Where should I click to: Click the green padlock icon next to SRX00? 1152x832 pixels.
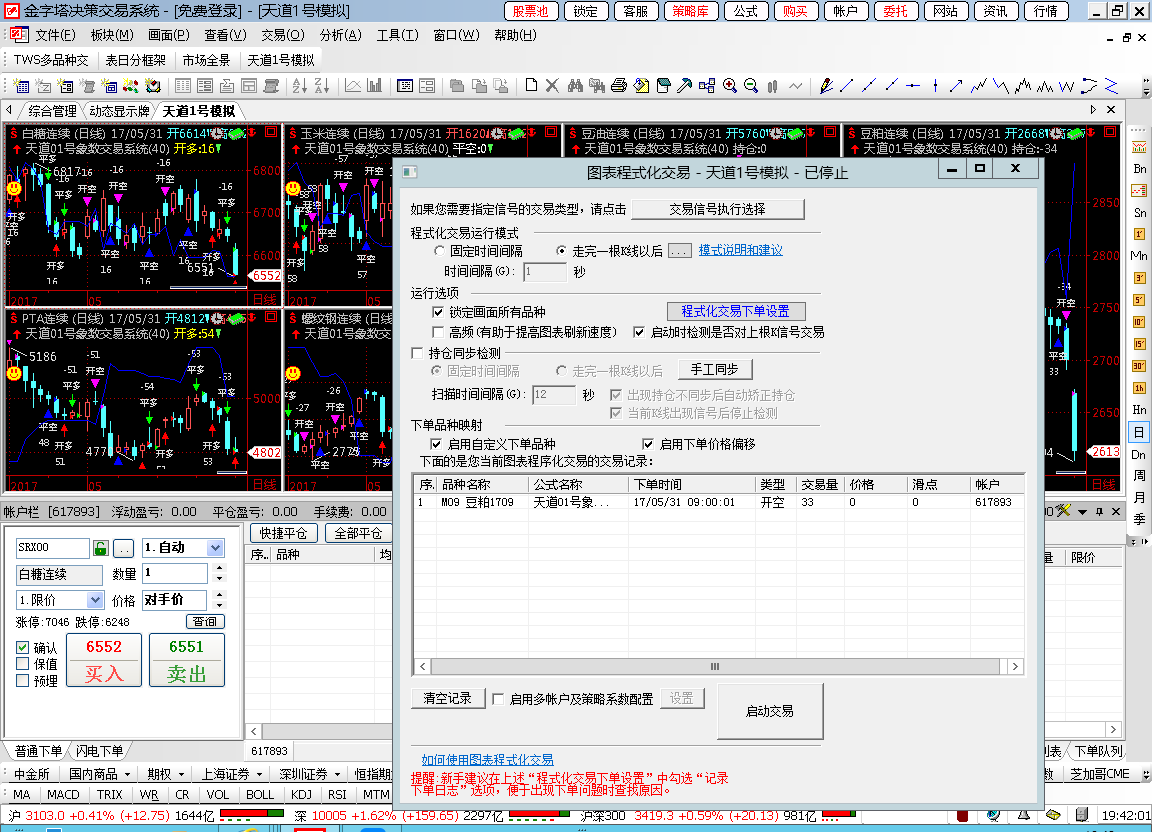[x=101, y=548]
